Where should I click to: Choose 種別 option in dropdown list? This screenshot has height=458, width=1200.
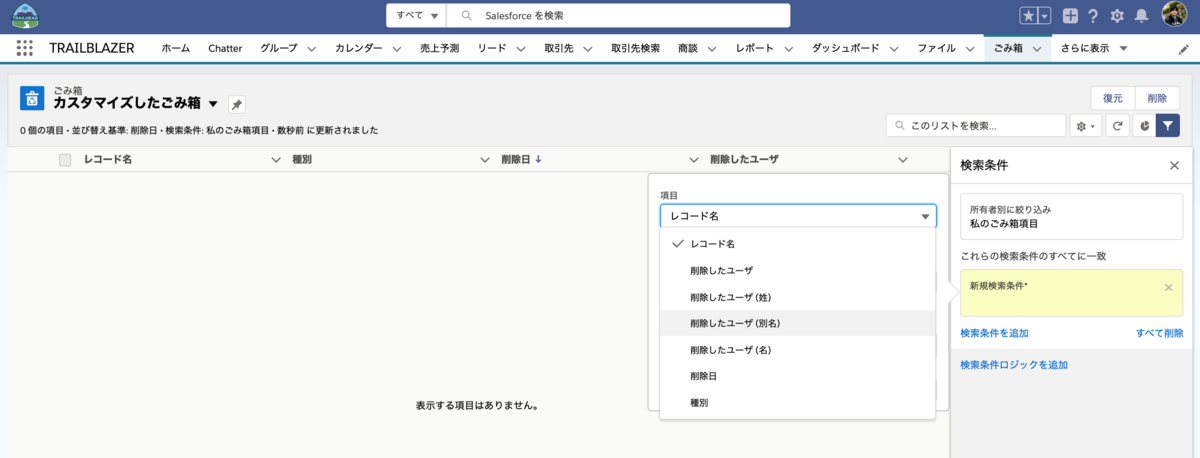point(796,402)
